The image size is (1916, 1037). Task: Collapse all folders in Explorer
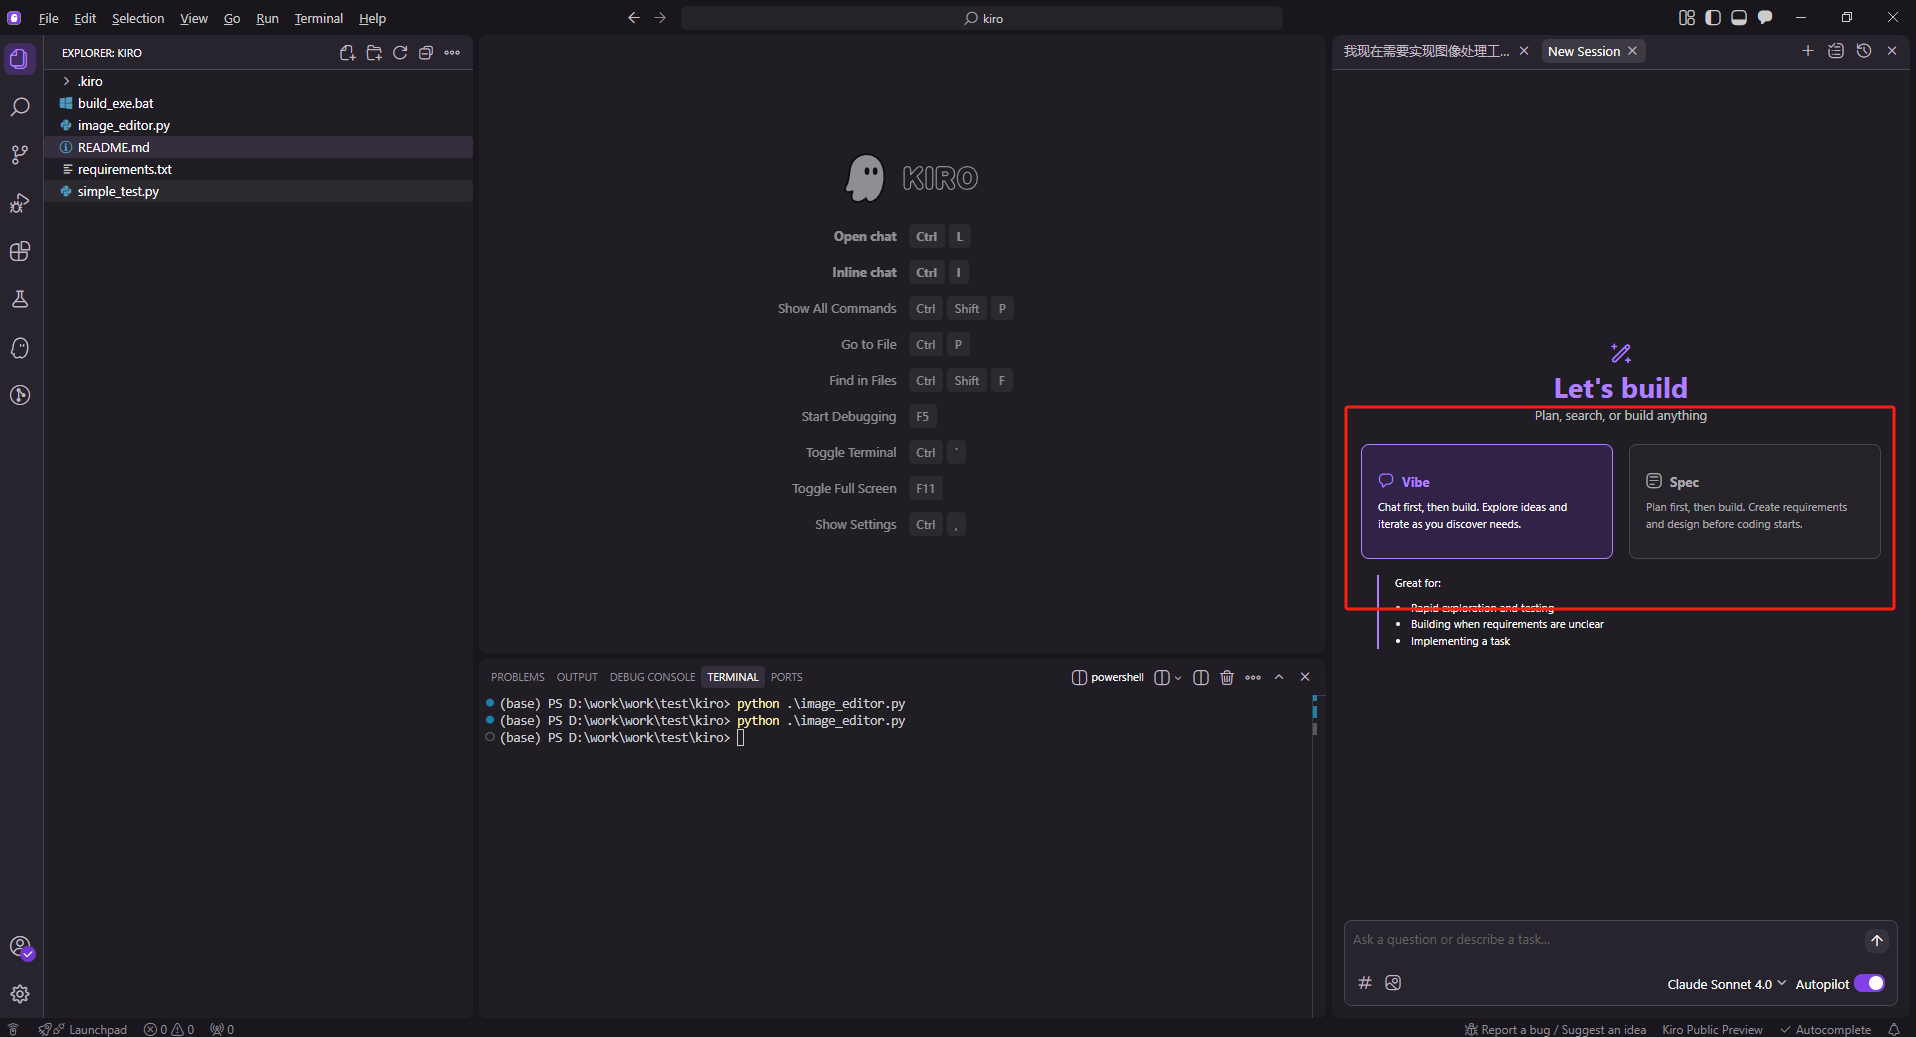[x=426, y=53]
